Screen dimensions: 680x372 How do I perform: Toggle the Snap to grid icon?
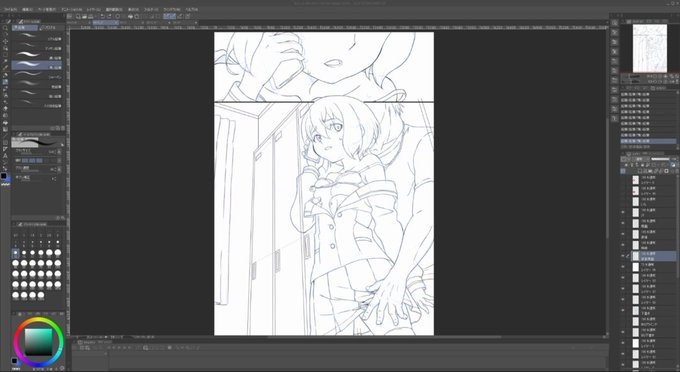coord(180,16)
